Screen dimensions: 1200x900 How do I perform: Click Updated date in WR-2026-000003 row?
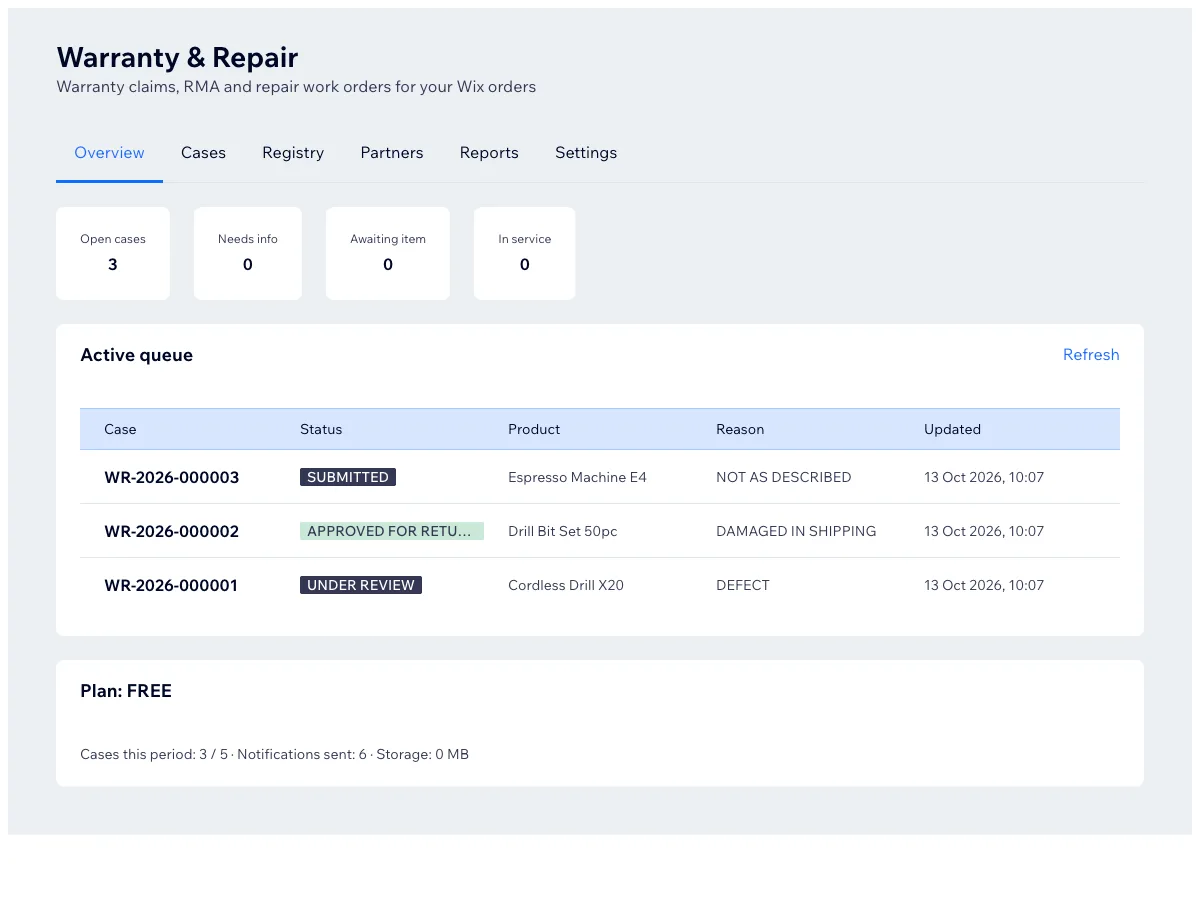coord(984,477)
